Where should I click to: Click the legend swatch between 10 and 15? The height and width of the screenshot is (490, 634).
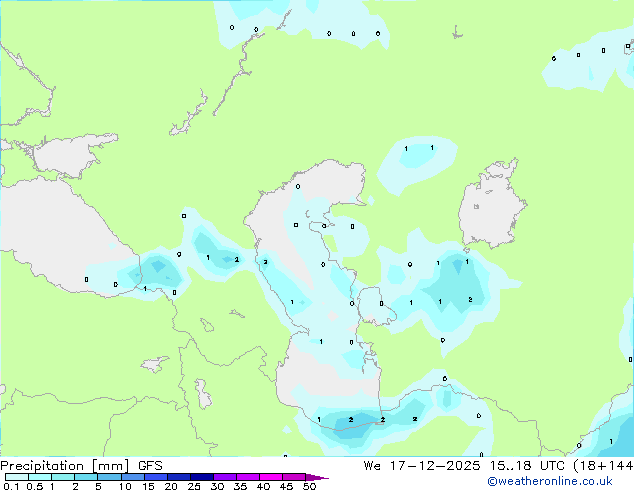pos(132,477)
